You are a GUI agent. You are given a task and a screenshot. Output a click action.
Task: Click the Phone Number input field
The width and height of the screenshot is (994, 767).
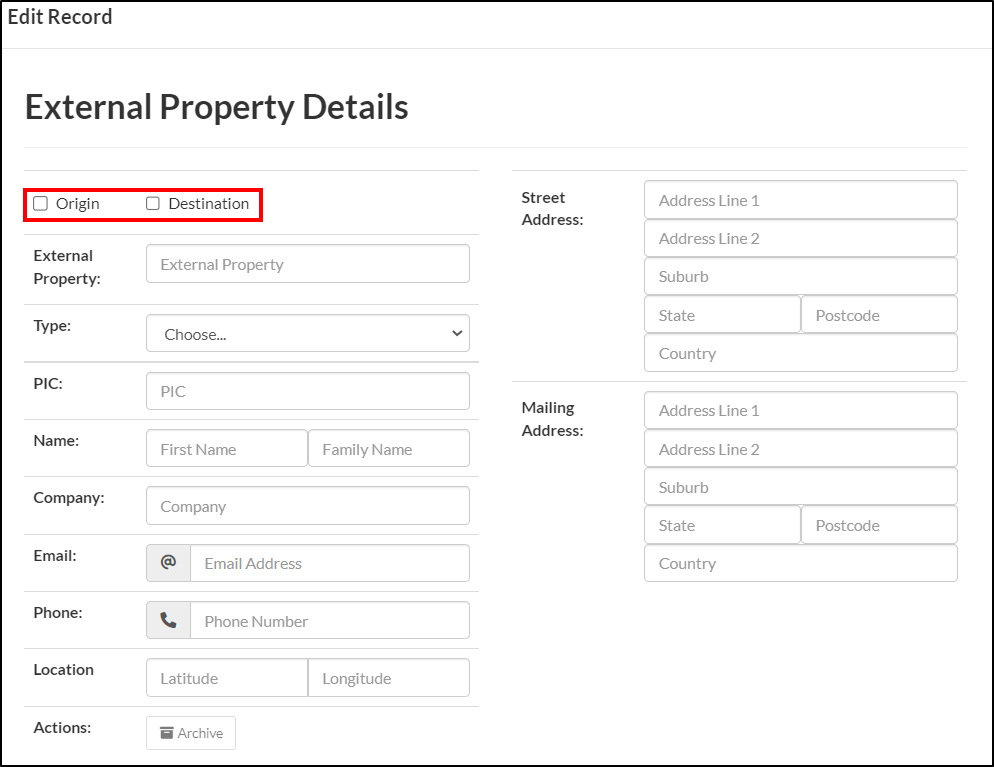330,620
